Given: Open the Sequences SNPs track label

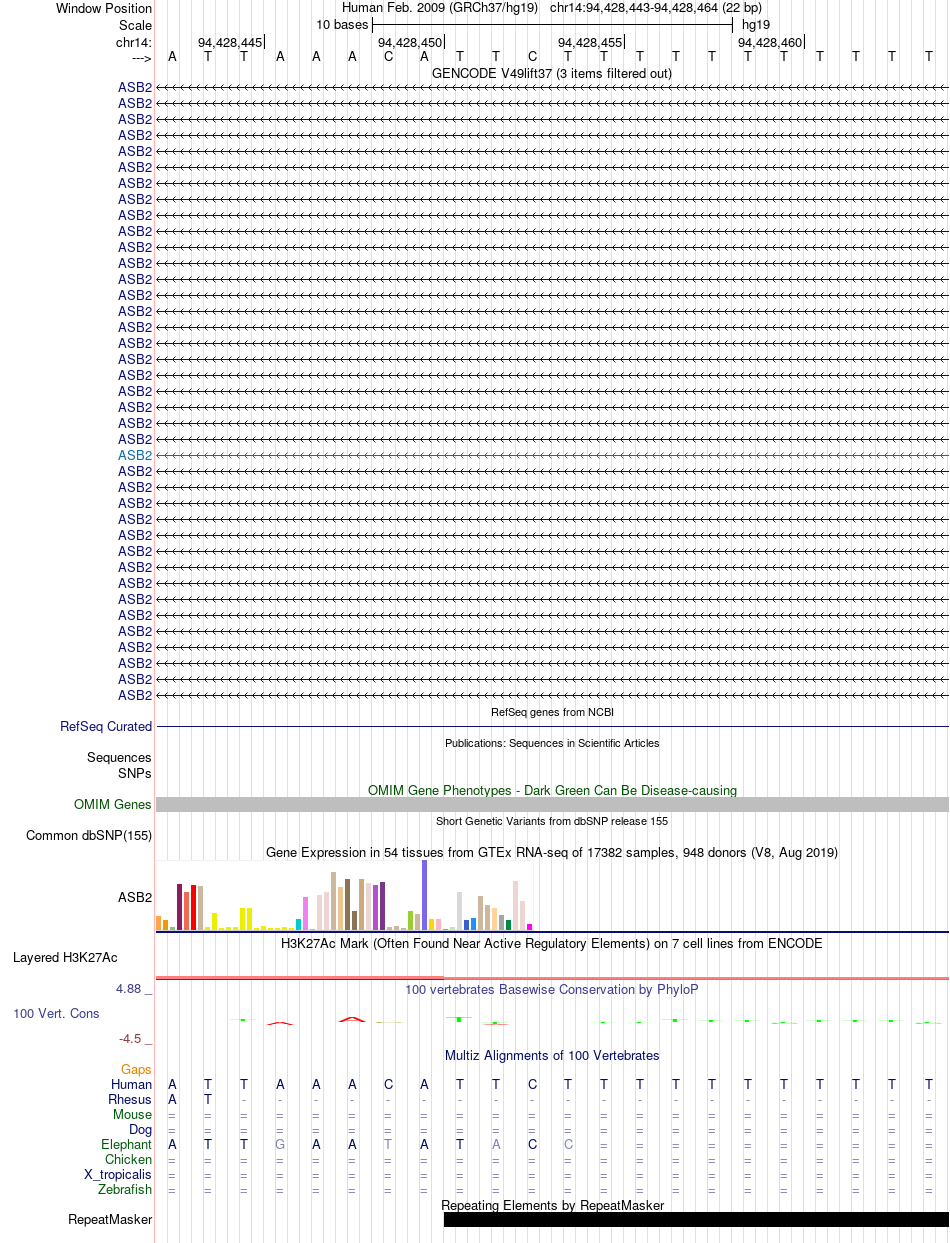Looking at the screenshot, I should (119, 765).
